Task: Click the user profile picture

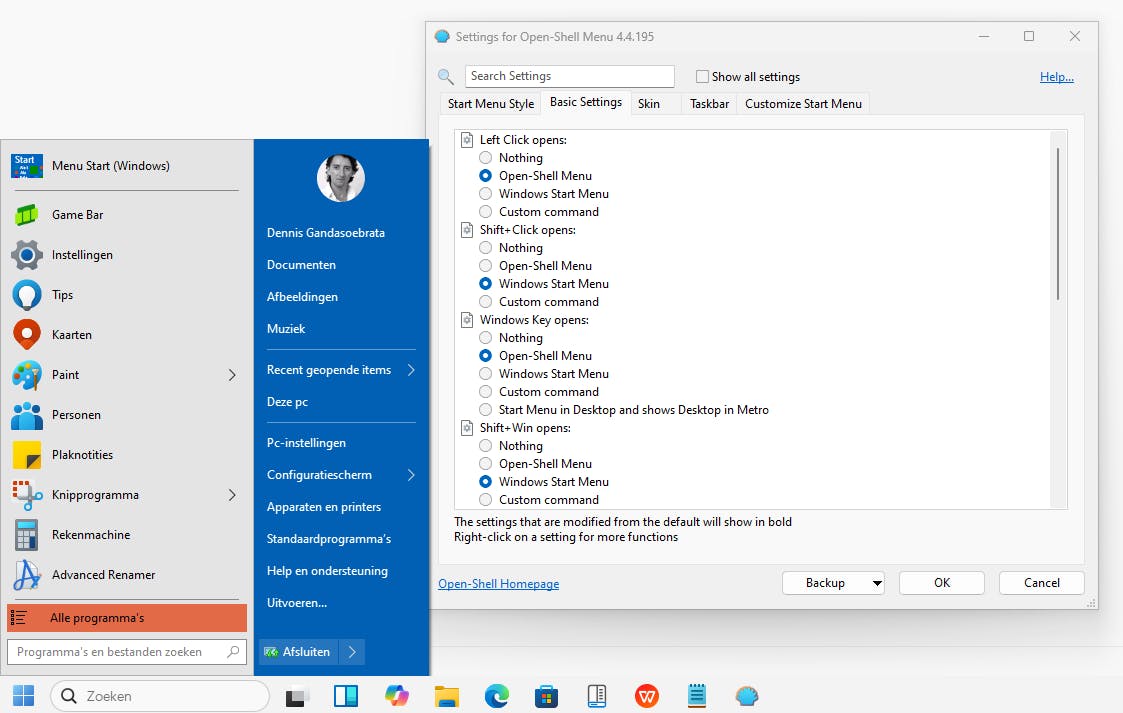Action: coord(340,178)
